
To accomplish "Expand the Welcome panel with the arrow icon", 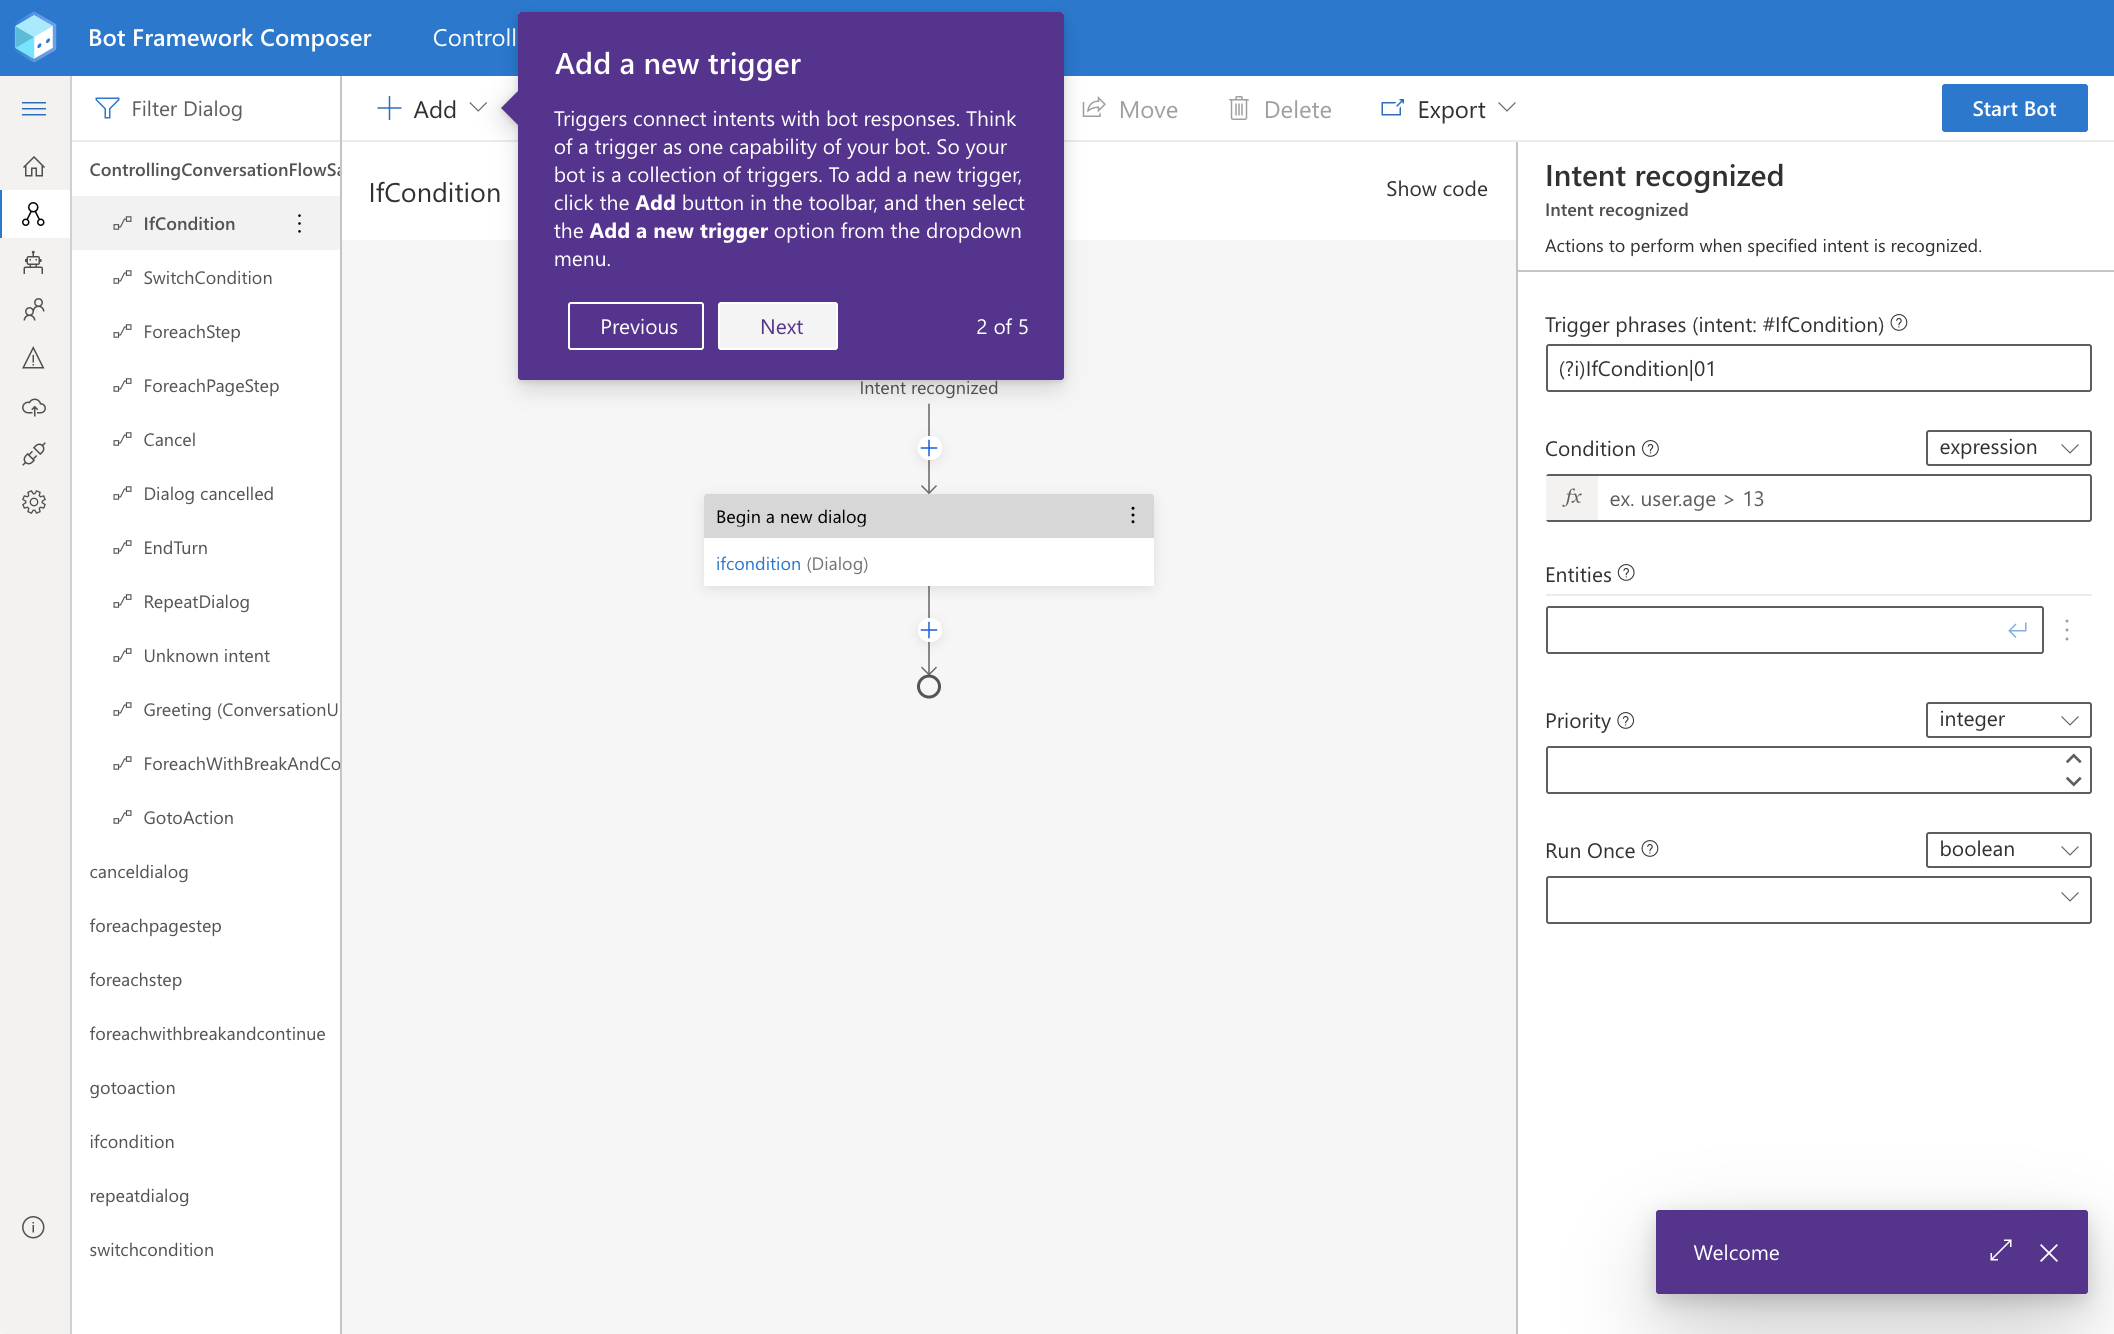I will click(2000, 1252).
